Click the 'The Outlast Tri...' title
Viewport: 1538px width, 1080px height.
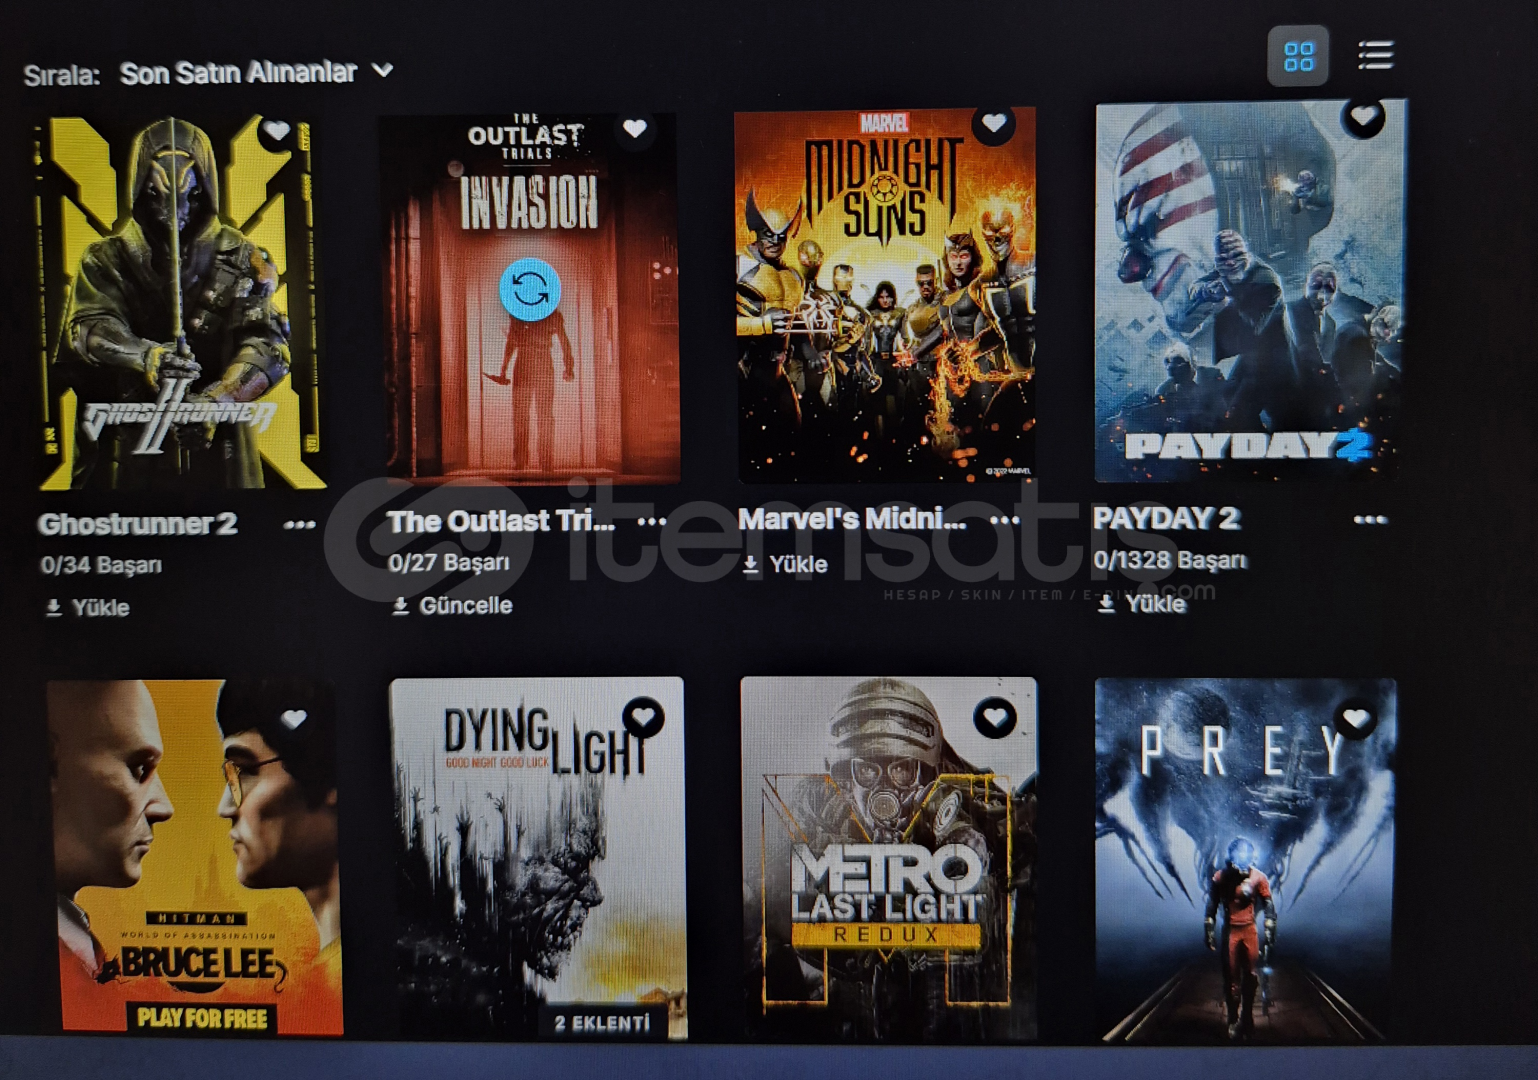pos(501,521)
